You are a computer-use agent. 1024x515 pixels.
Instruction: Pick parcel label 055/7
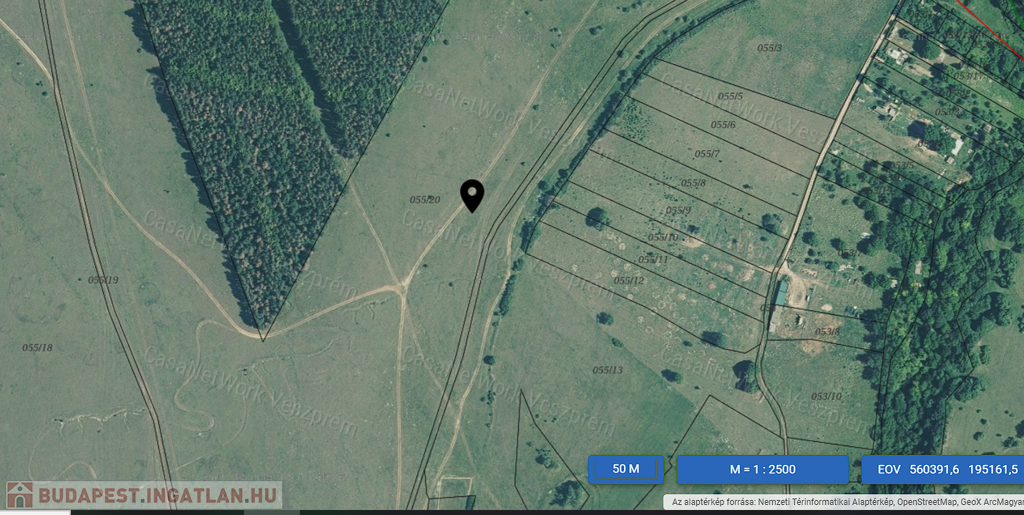[x=707, y=154]
